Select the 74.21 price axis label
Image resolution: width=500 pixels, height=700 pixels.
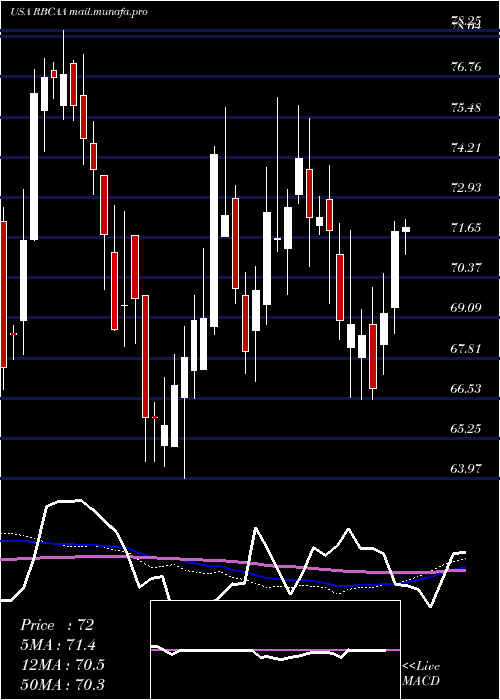[466, 148]
